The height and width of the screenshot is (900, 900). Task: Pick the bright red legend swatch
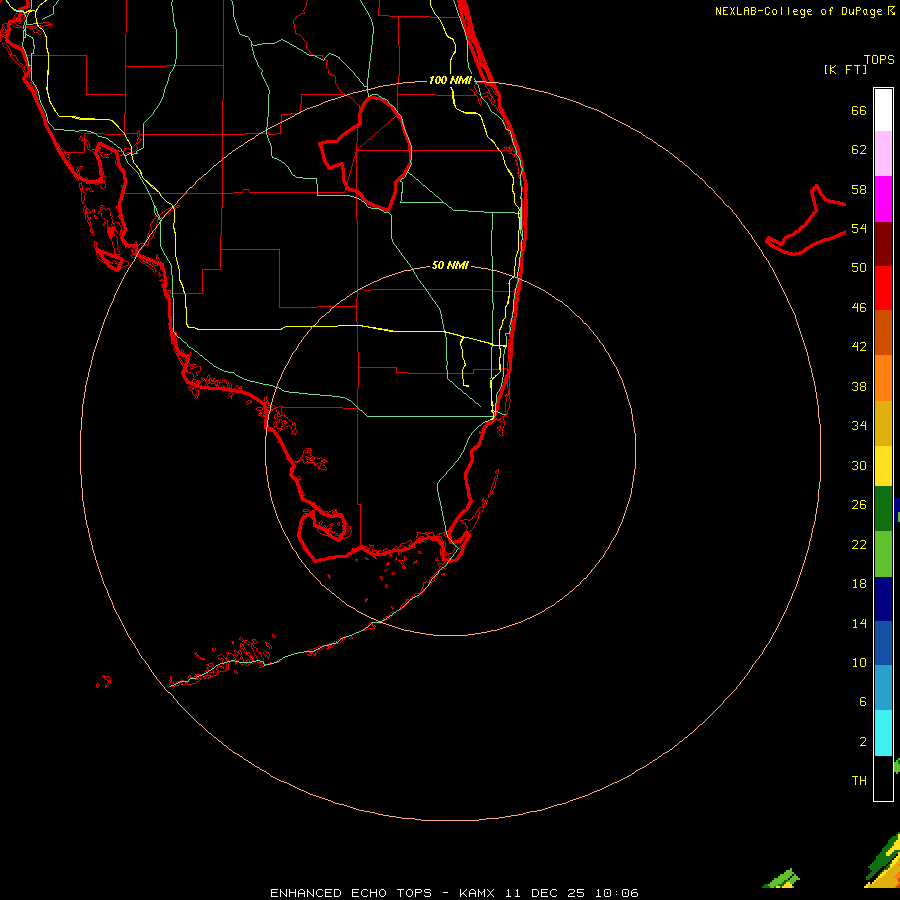pyautogui.click(x=883, y=288)
